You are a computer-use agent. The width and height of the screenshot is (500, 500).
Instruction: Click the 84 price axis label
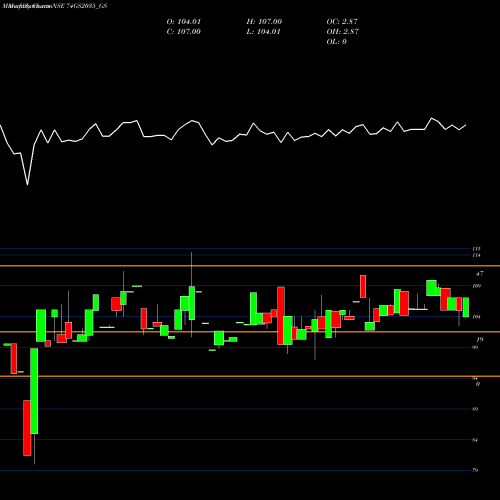475,440
